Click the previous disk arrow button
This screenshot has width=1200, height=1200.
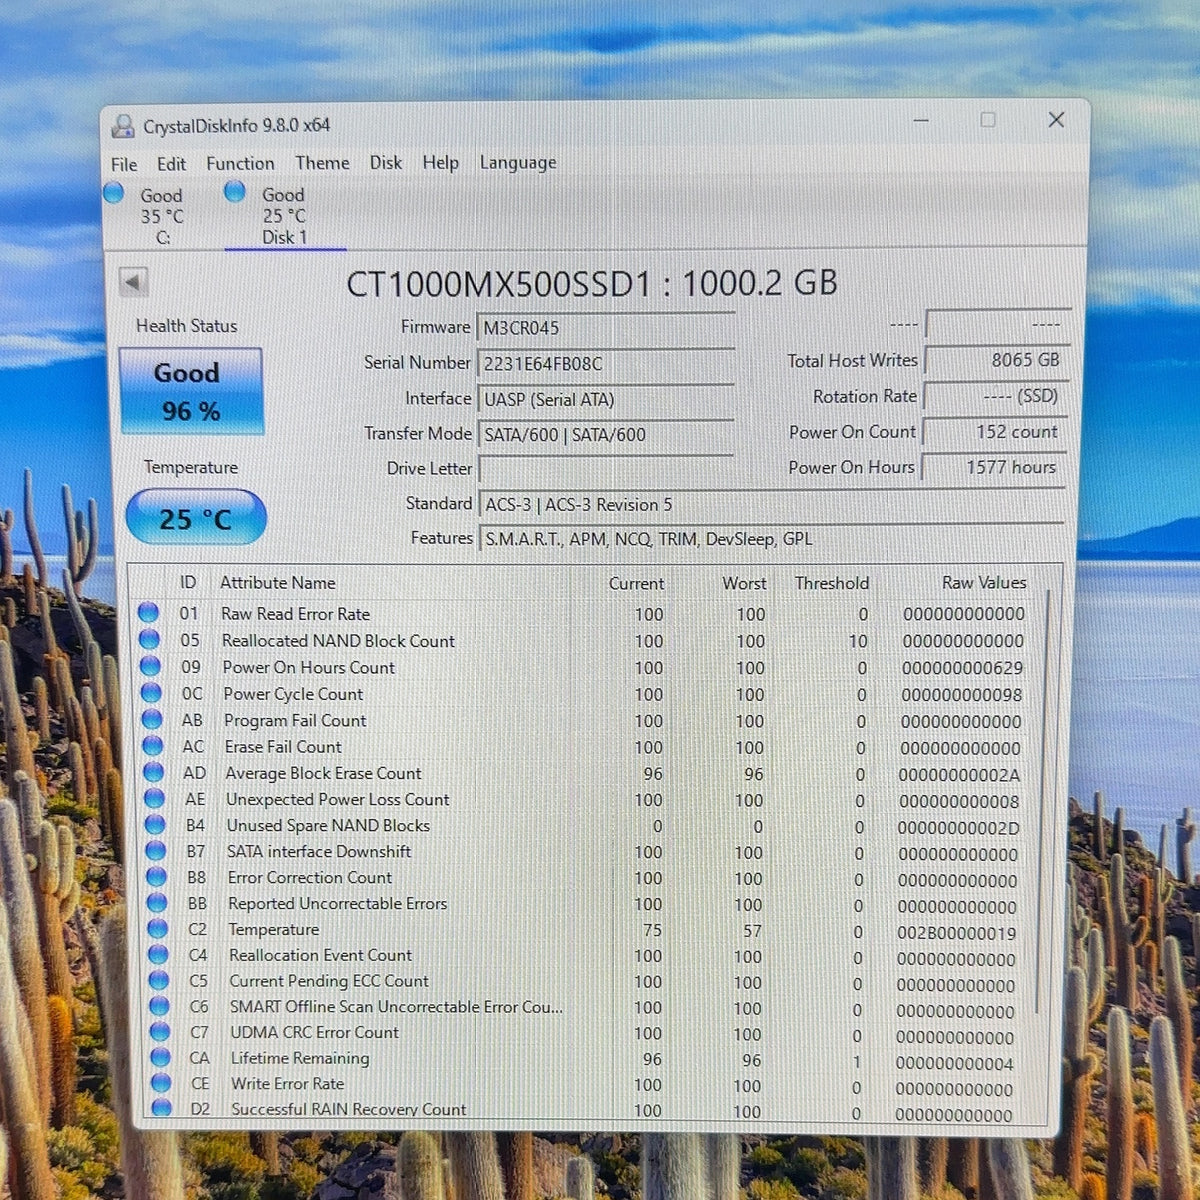133,282
